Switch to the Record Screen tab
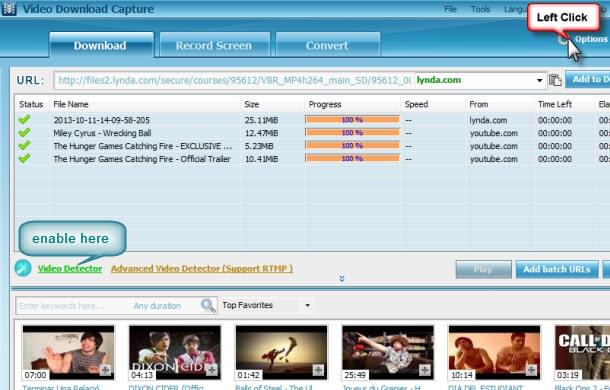Viewport: 610px width, 390px height. pyautogui.click(x=214, y=46)
